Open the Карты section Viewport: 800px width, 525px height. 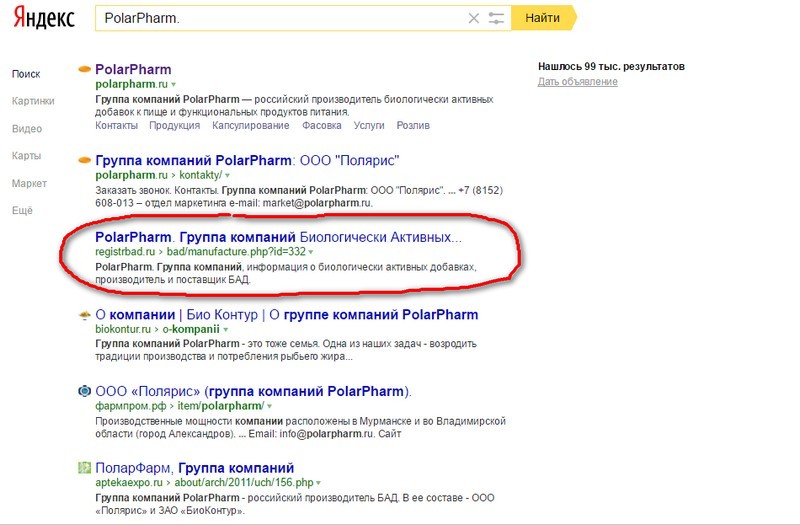pos(27,156)
